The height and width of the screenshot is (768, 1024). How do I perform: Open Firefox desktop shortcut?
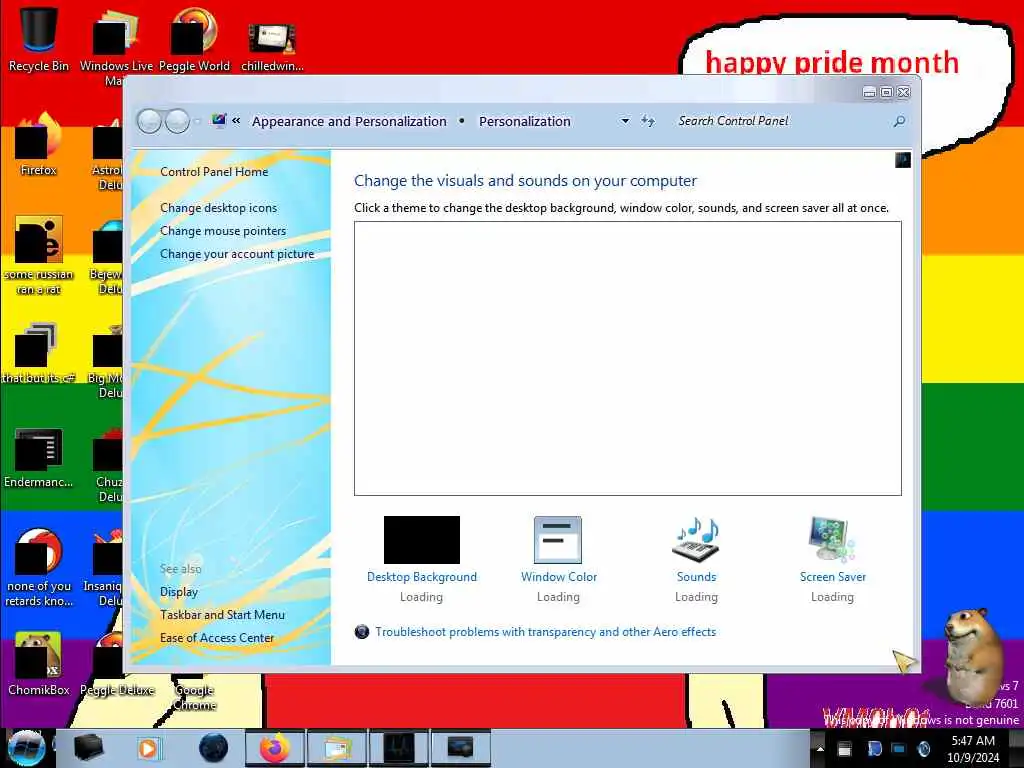[x=39, y=144]
